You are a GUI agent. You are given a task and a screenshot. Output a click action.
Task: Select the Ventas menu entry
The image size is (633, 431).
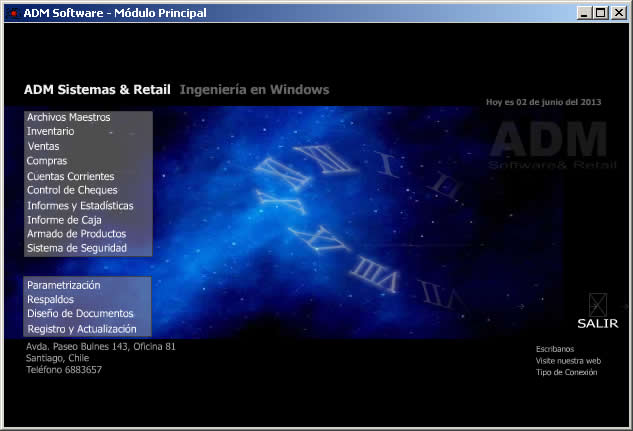[43, 146]
